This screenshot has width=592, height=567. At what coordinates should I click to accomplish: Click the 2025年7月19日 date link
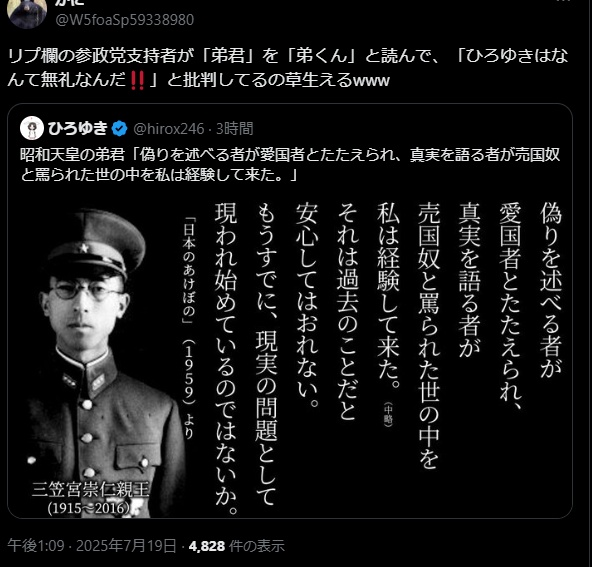(126, 546)
